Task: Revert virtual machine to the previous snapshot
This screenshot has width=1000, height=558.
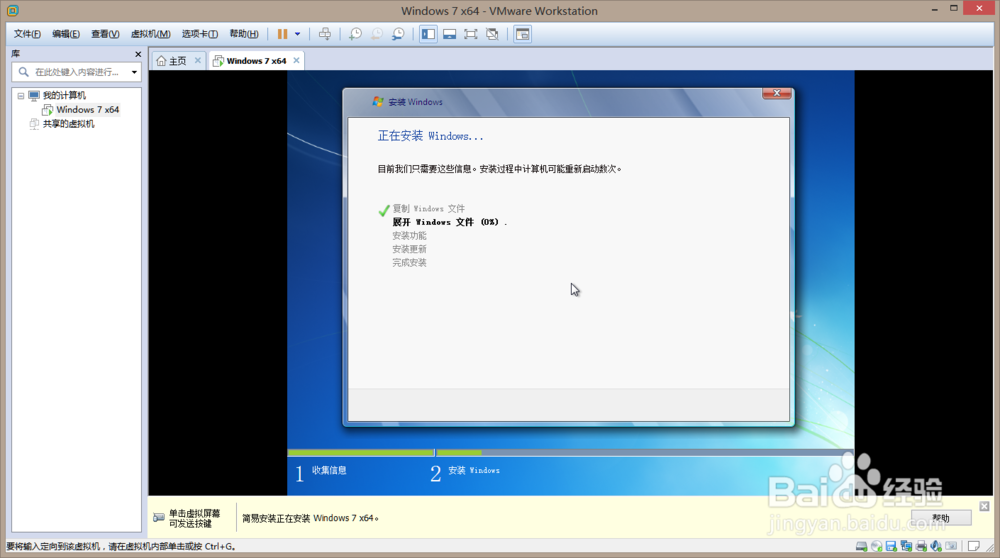Action: 377,34
